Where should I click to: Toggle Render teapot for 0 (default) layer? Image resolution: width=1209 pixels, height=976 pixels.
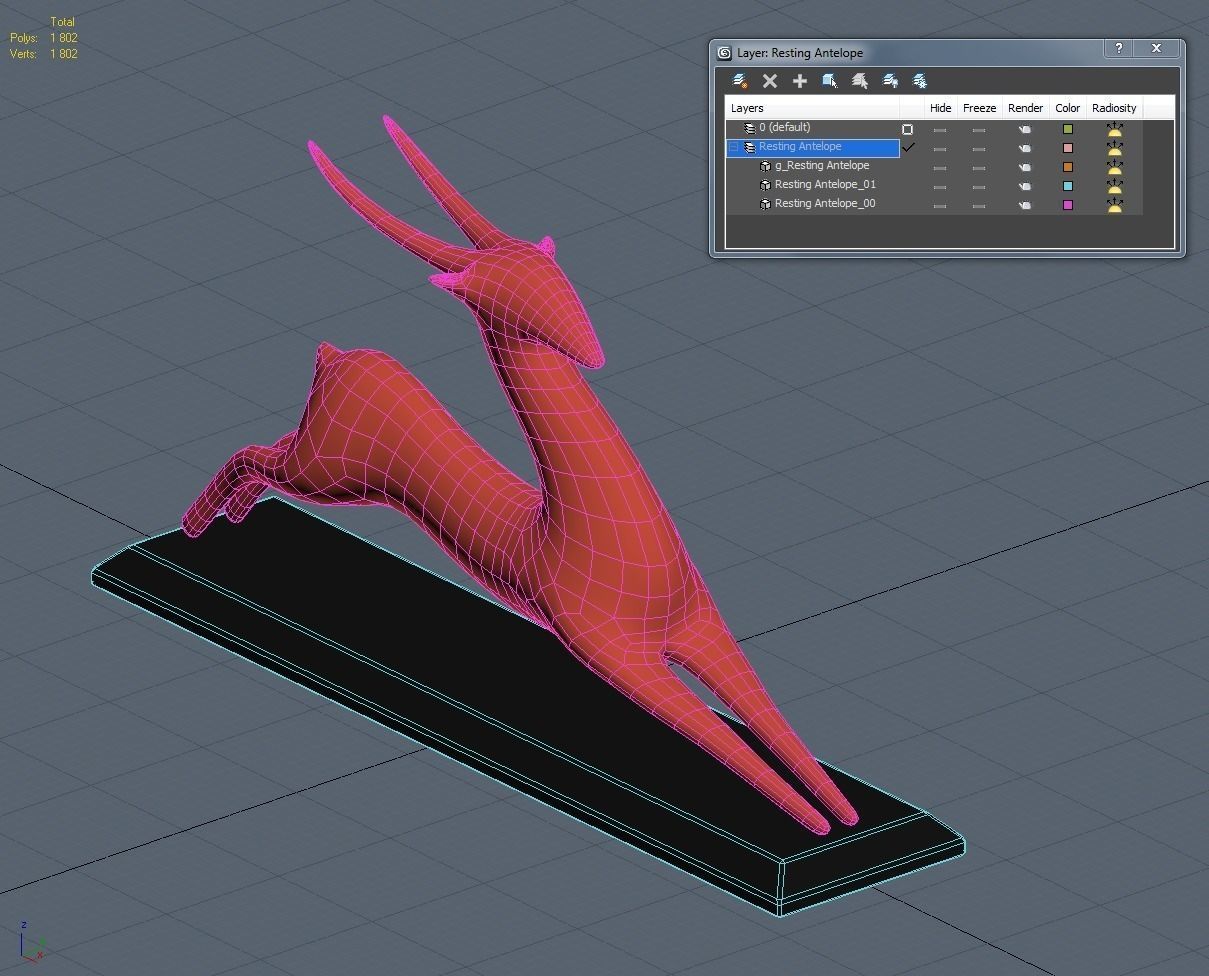tap(1025, 130)
